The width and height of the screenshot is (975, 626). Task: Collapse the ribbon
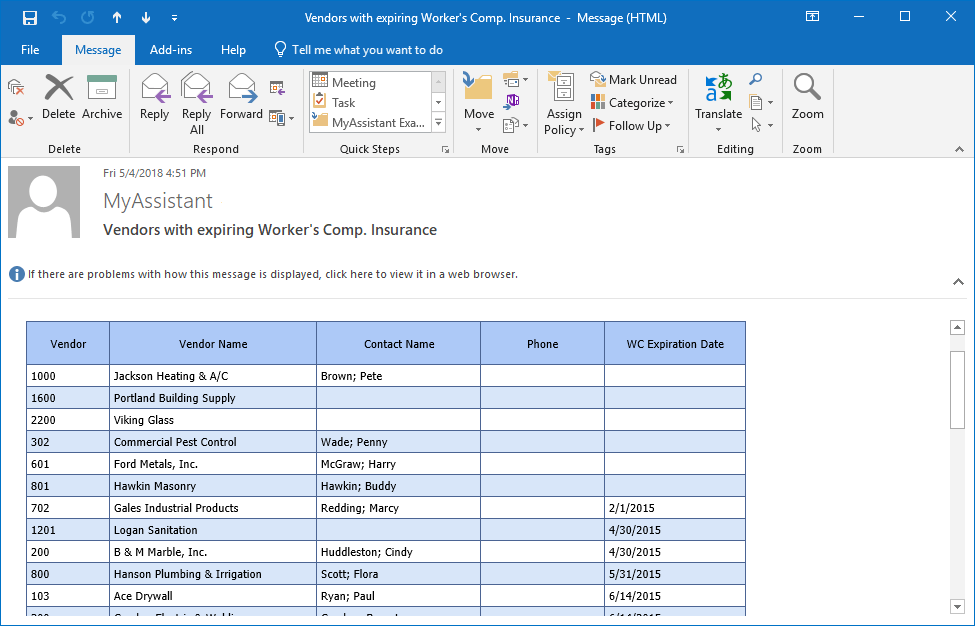tap(959, 149)
